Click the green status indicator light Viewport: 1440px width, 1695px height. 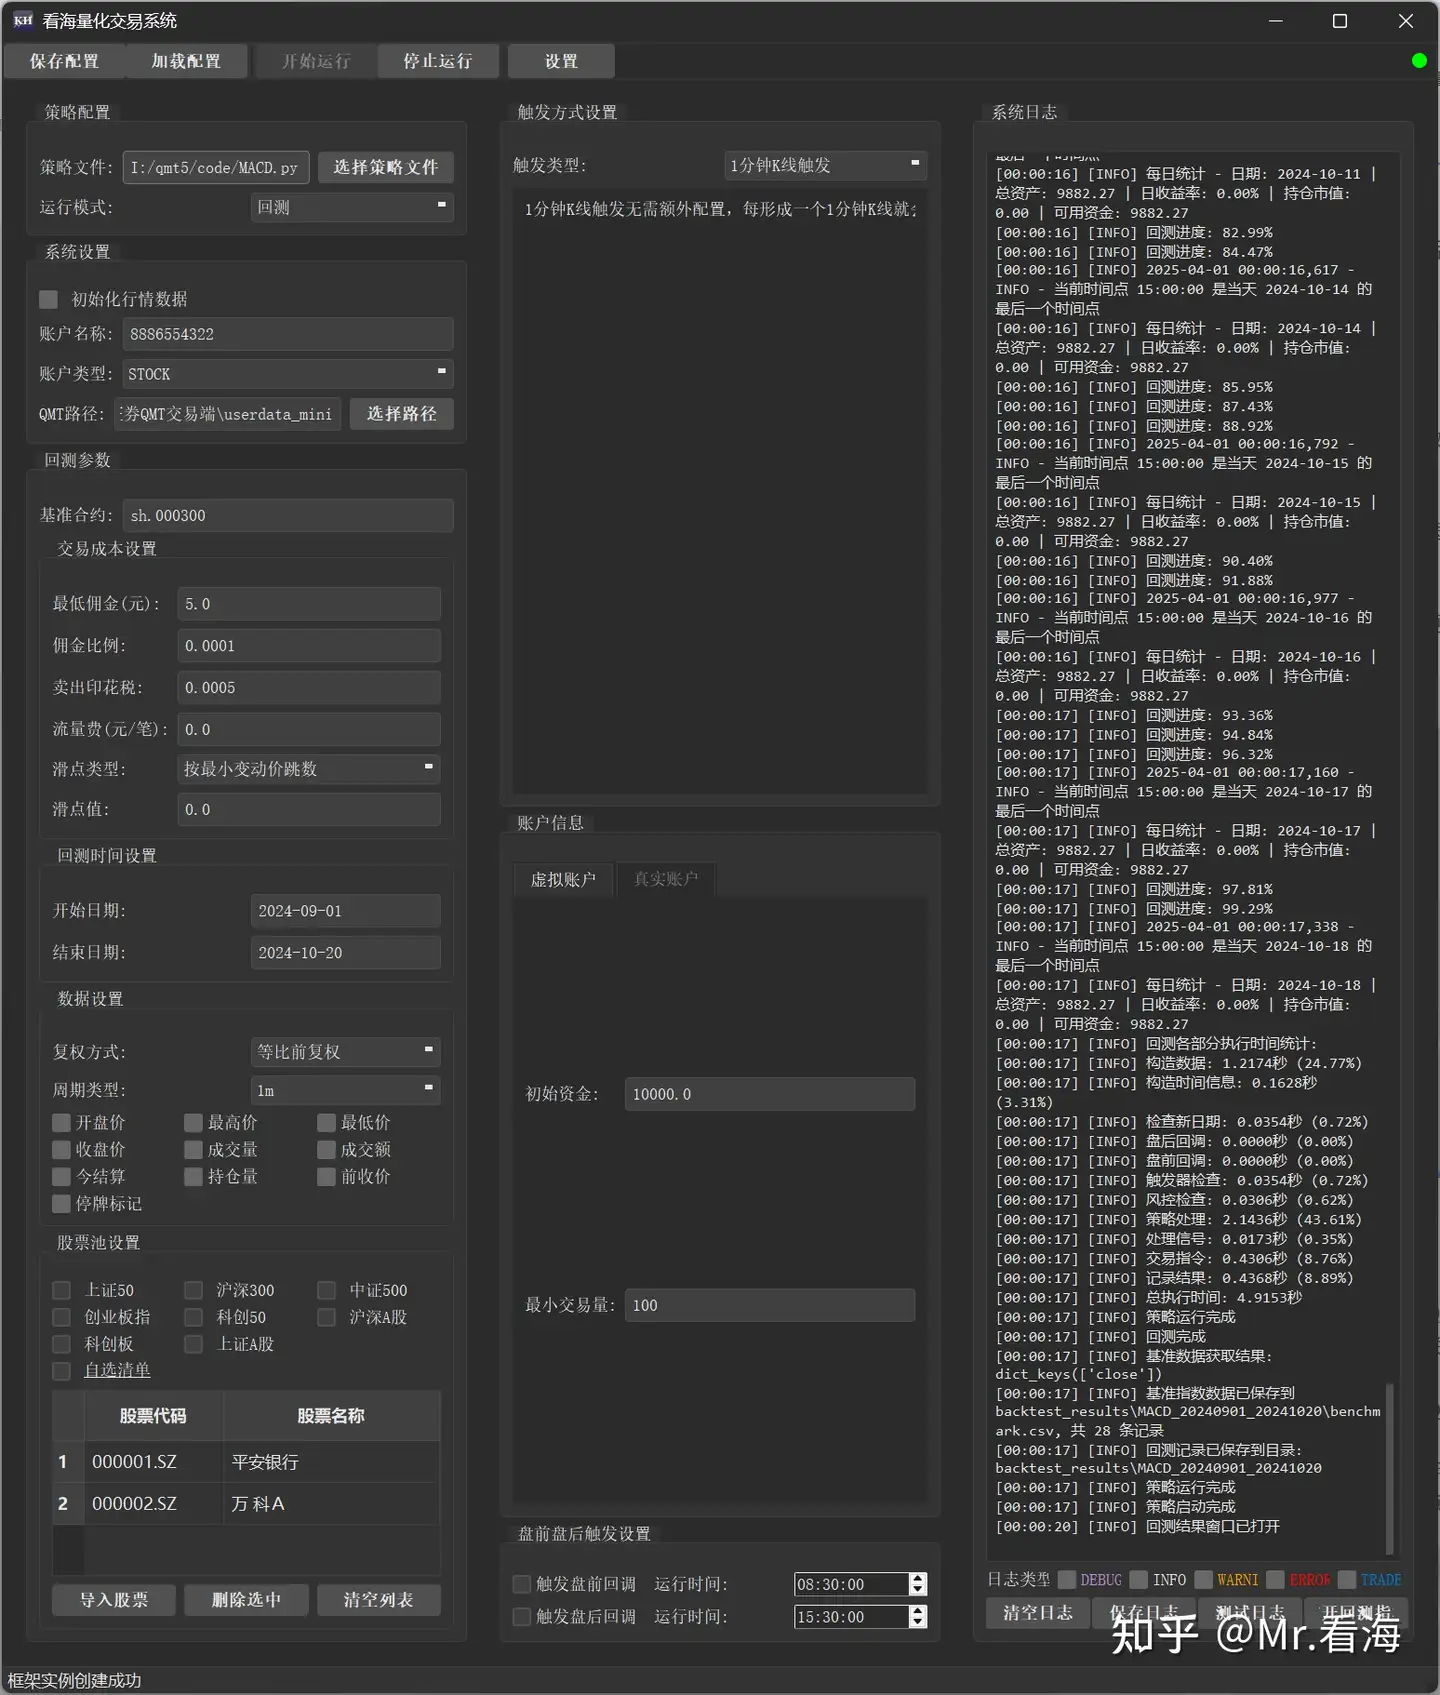[x=1418, y=61]
